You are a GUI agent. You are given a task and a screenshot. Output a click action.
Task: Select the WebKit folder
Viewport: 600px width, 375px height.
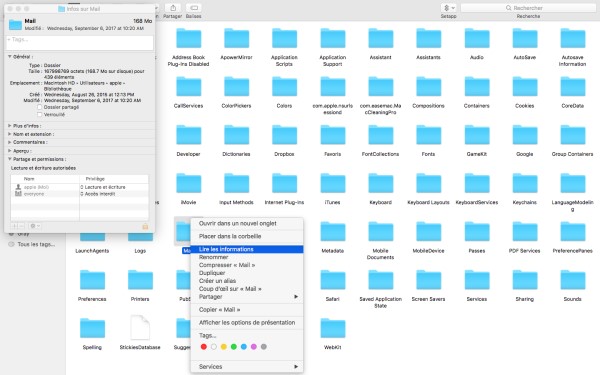click(333, 328)
